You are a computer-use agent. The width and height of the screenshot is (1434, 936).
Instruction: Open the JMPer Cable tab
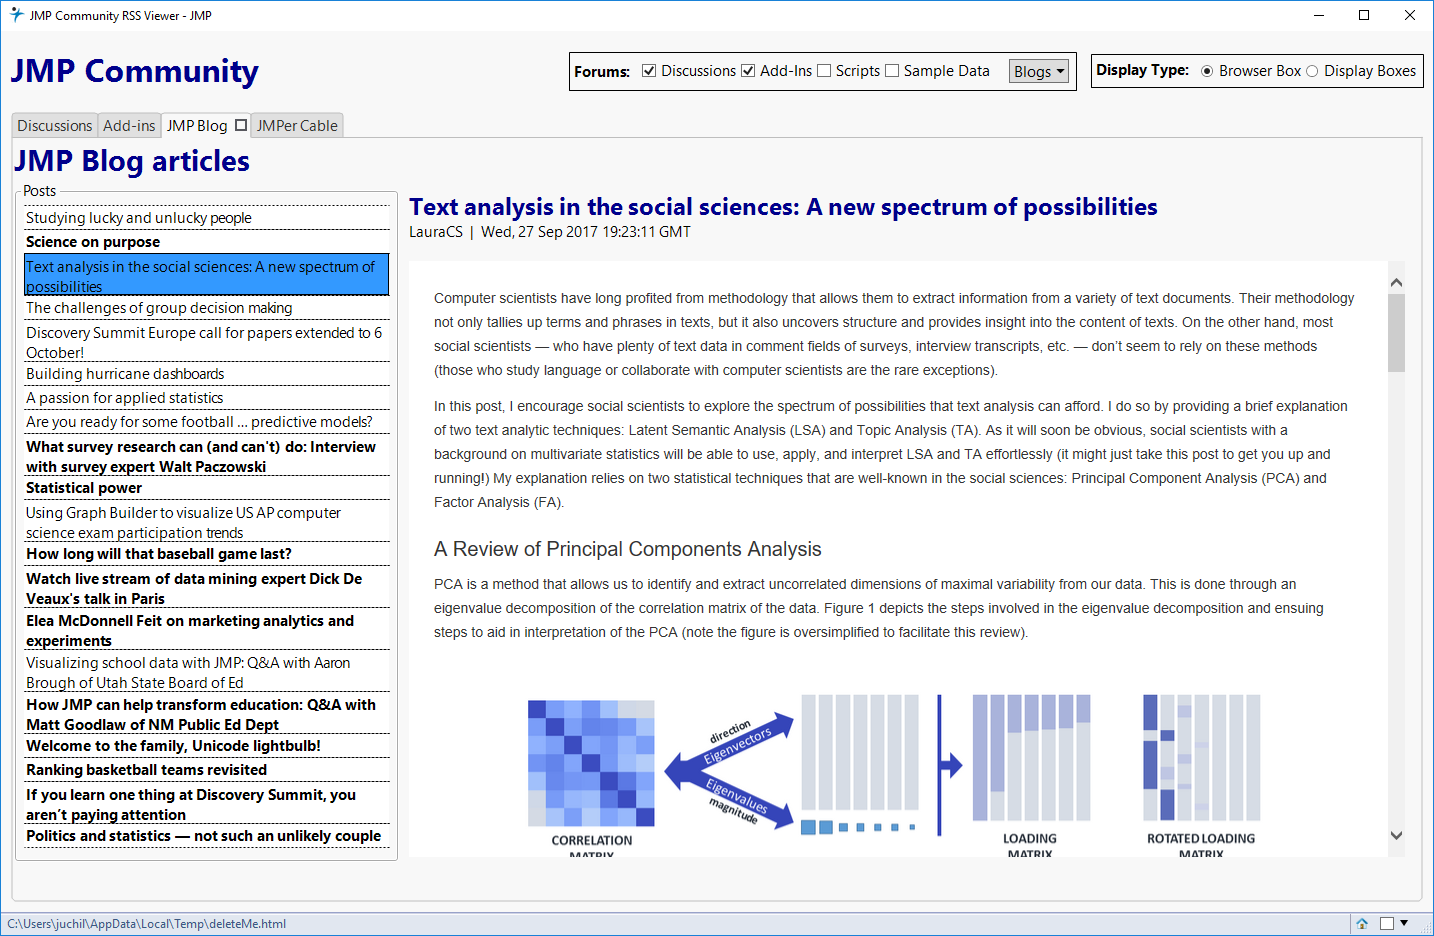pyautogui.click(x=296, y=125)
